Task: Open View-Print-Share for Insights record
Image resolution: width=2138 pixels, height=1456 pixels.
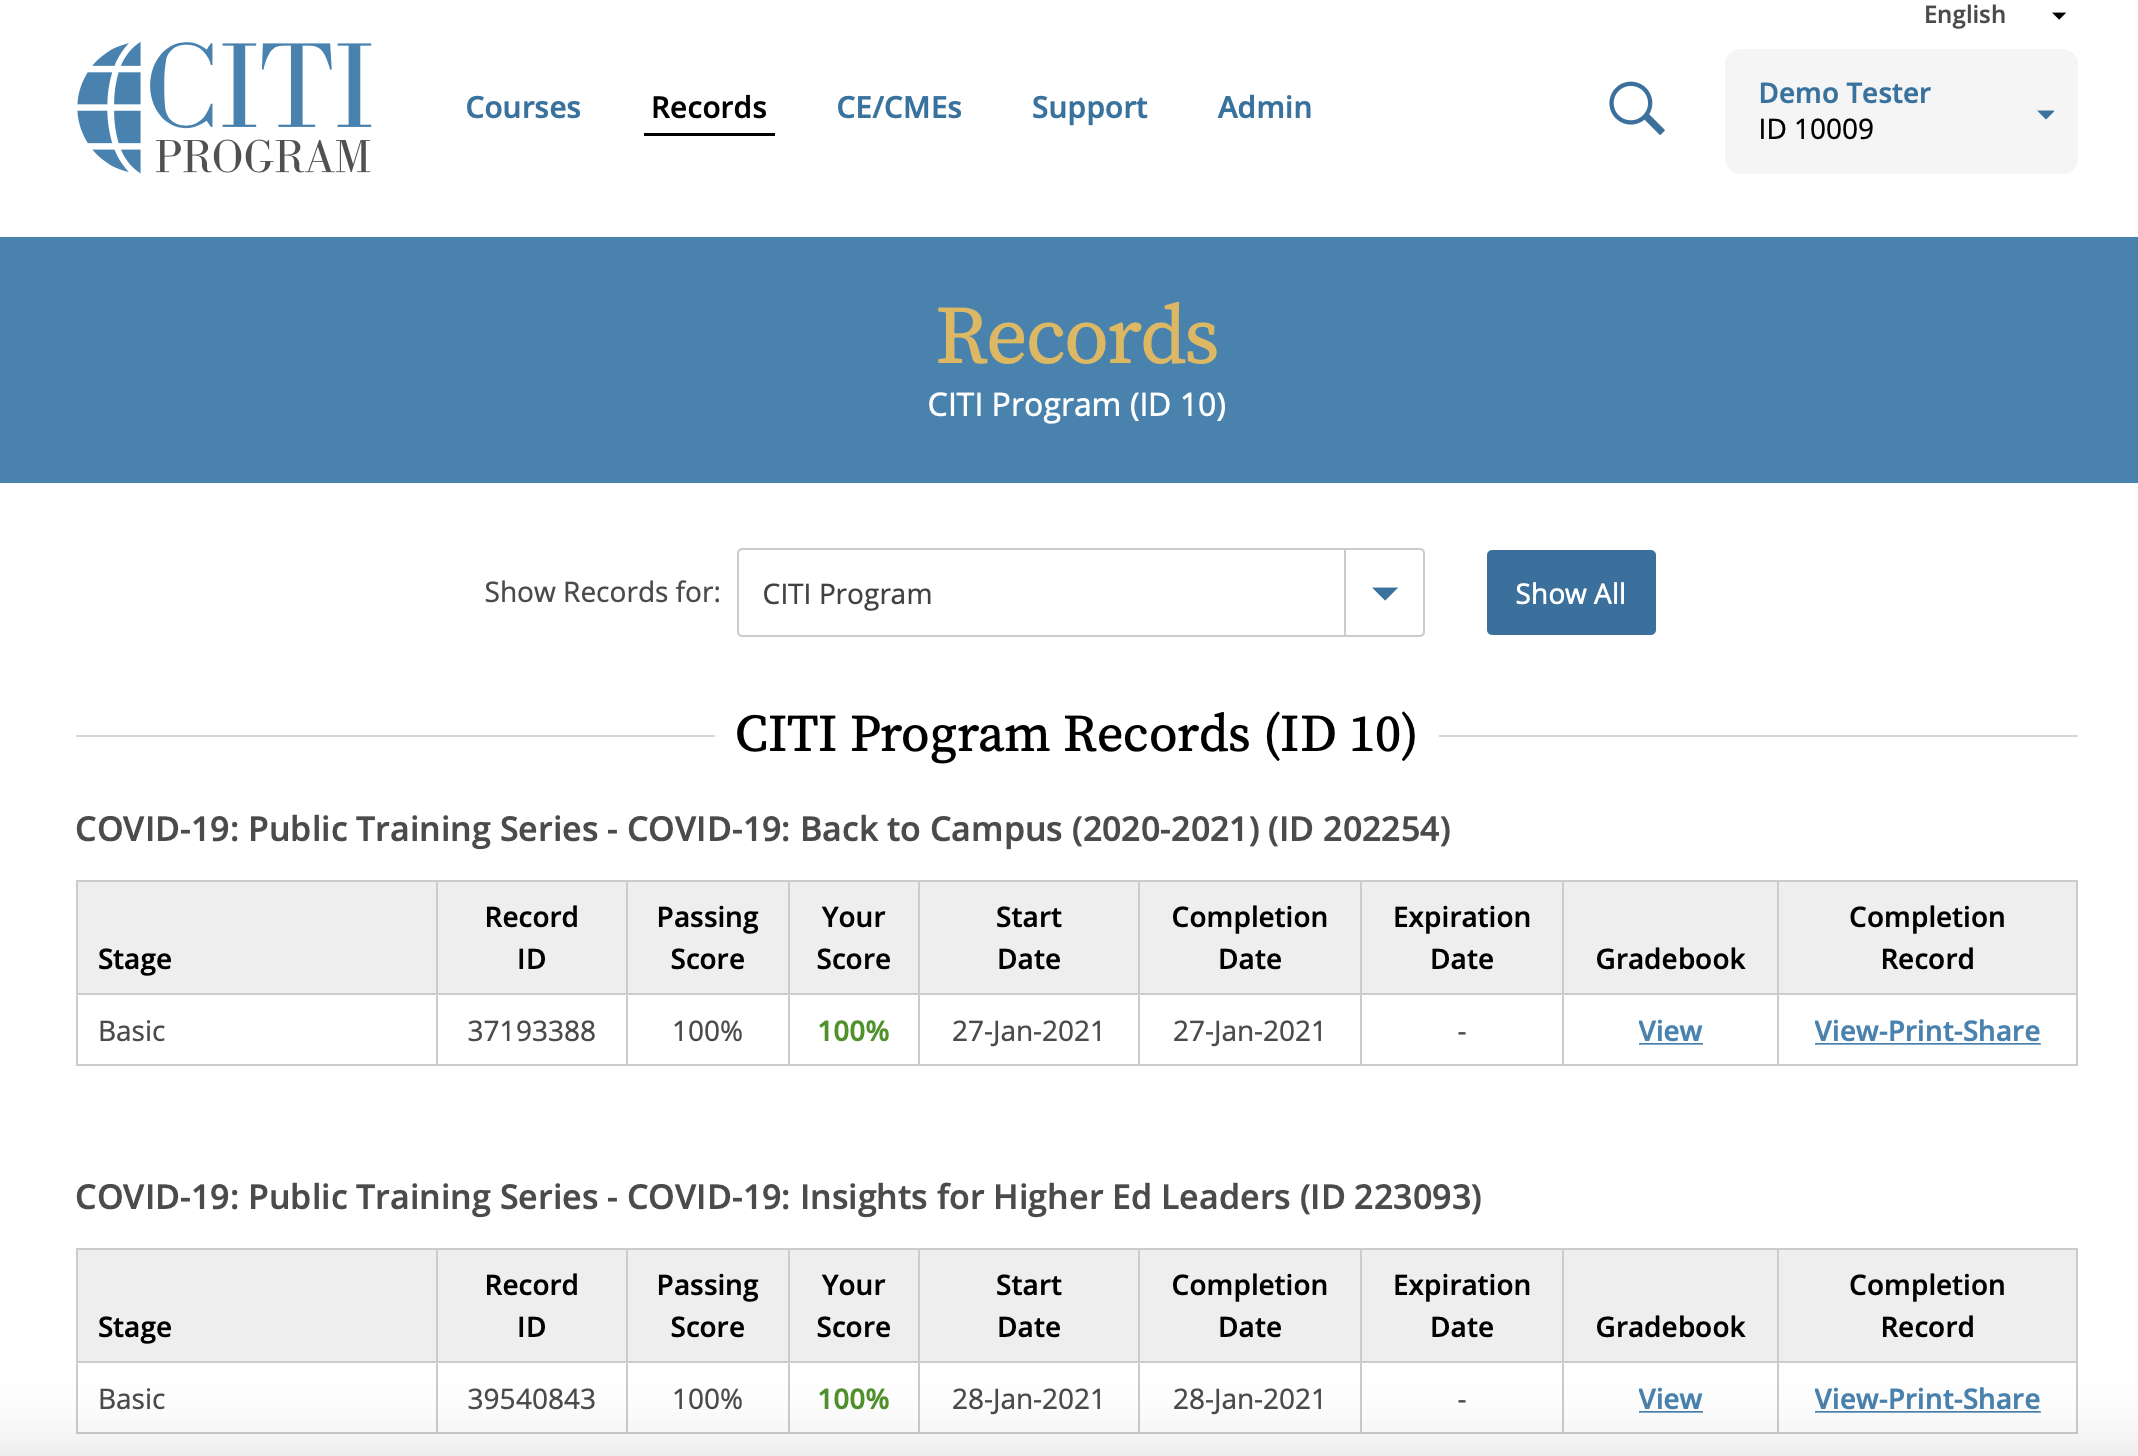Action: tap(1926, 1398)
